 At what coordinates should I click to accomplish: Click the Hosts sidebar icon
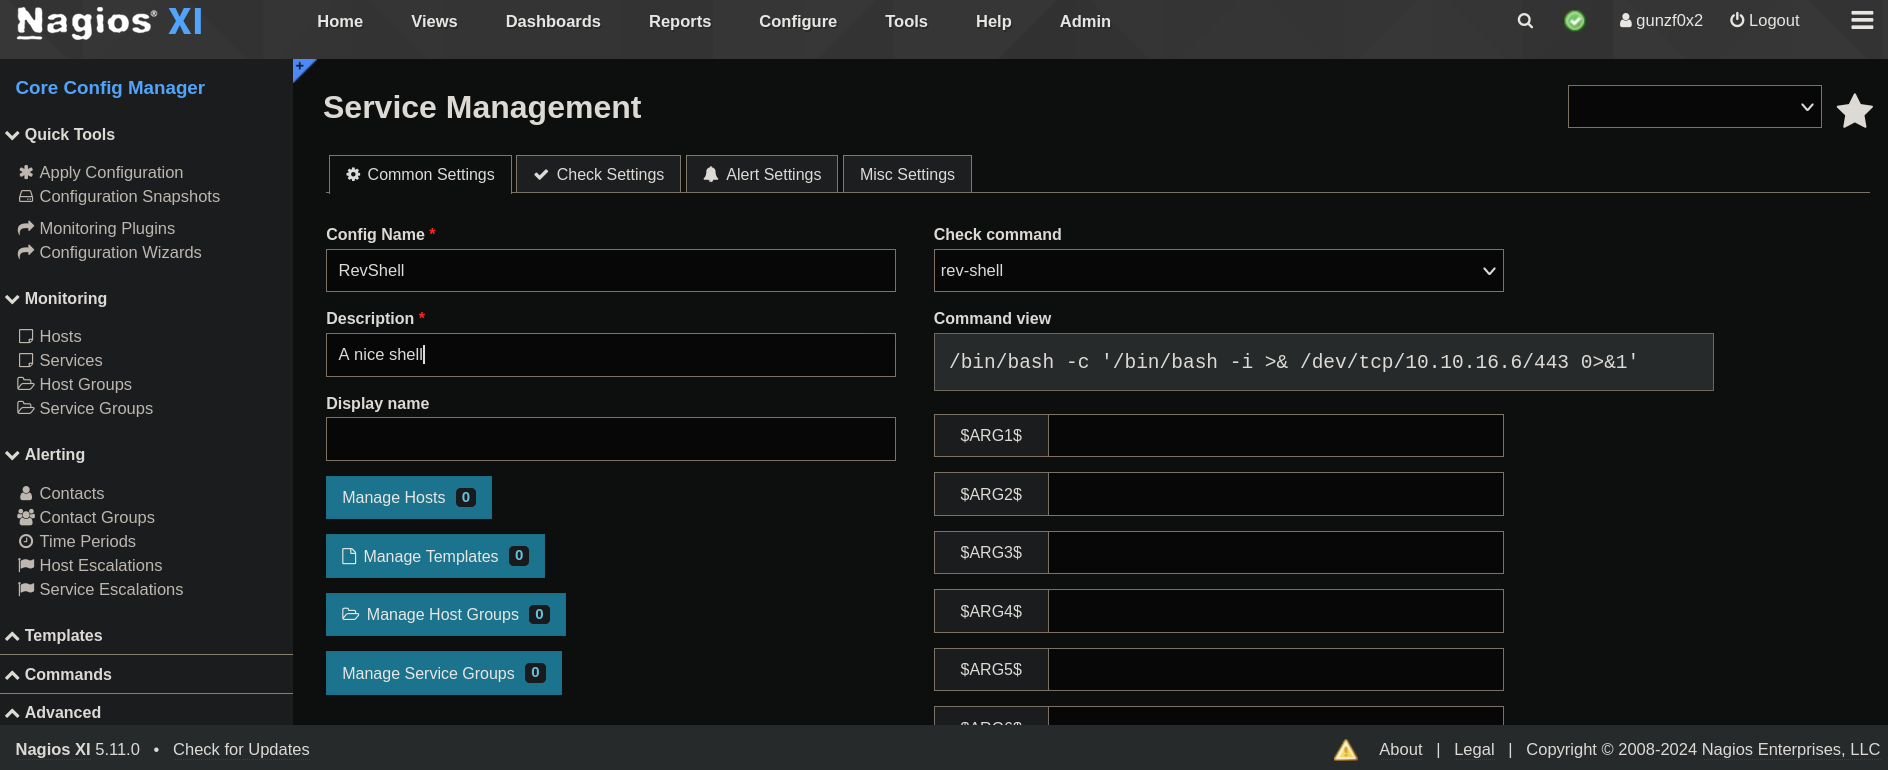point(26,337)
